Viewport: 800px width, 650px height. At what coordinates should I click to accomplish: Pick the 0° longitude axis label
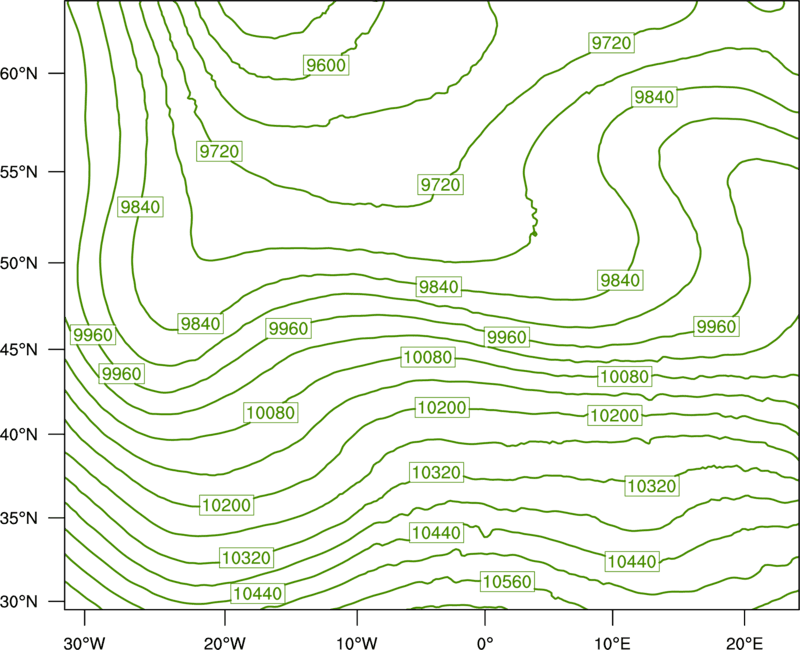(485, 643)
